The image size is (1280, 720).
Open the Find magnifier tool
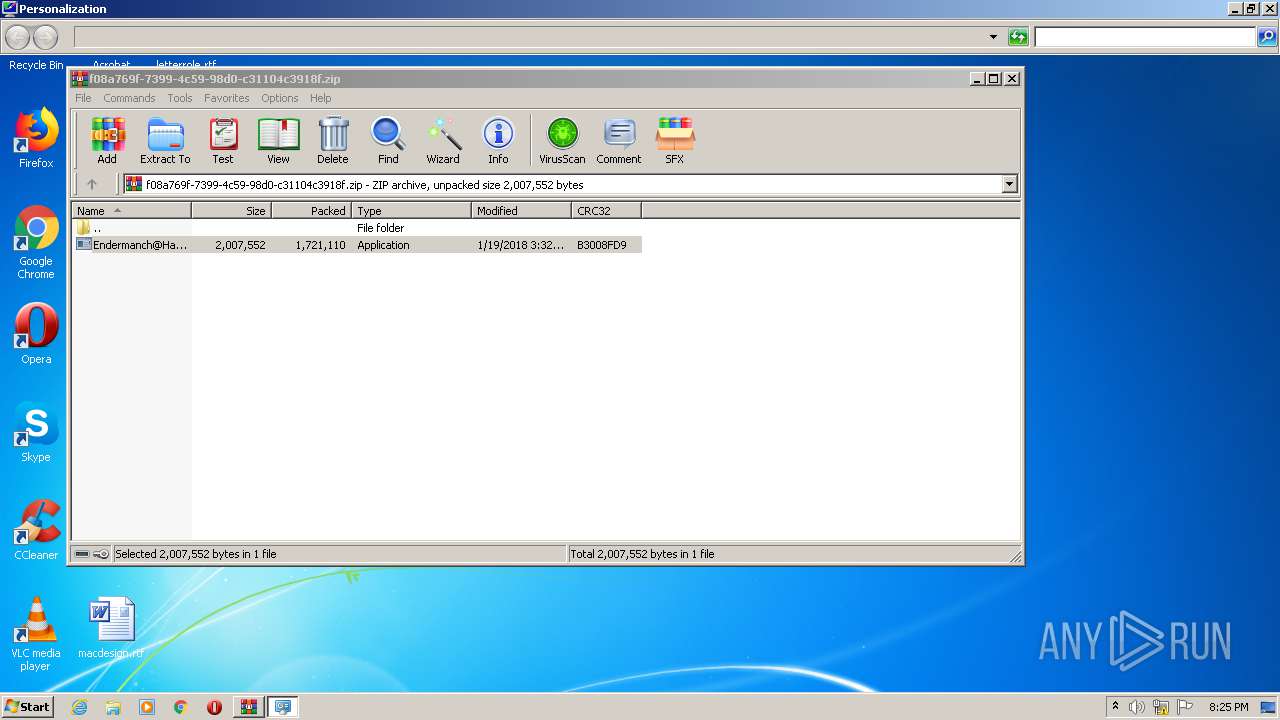tap(388, 141)
